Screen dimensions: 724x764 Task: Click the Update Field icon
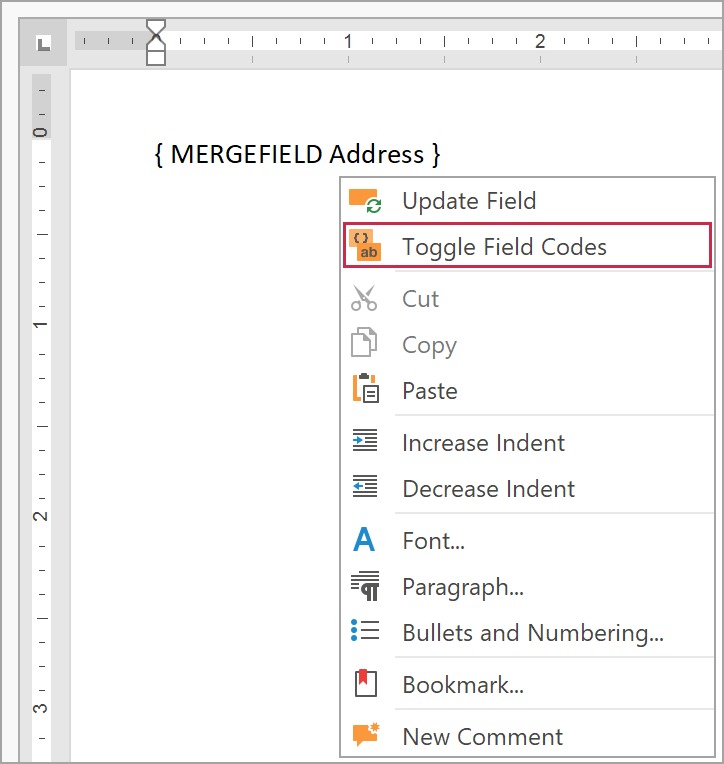click(365, 201)
